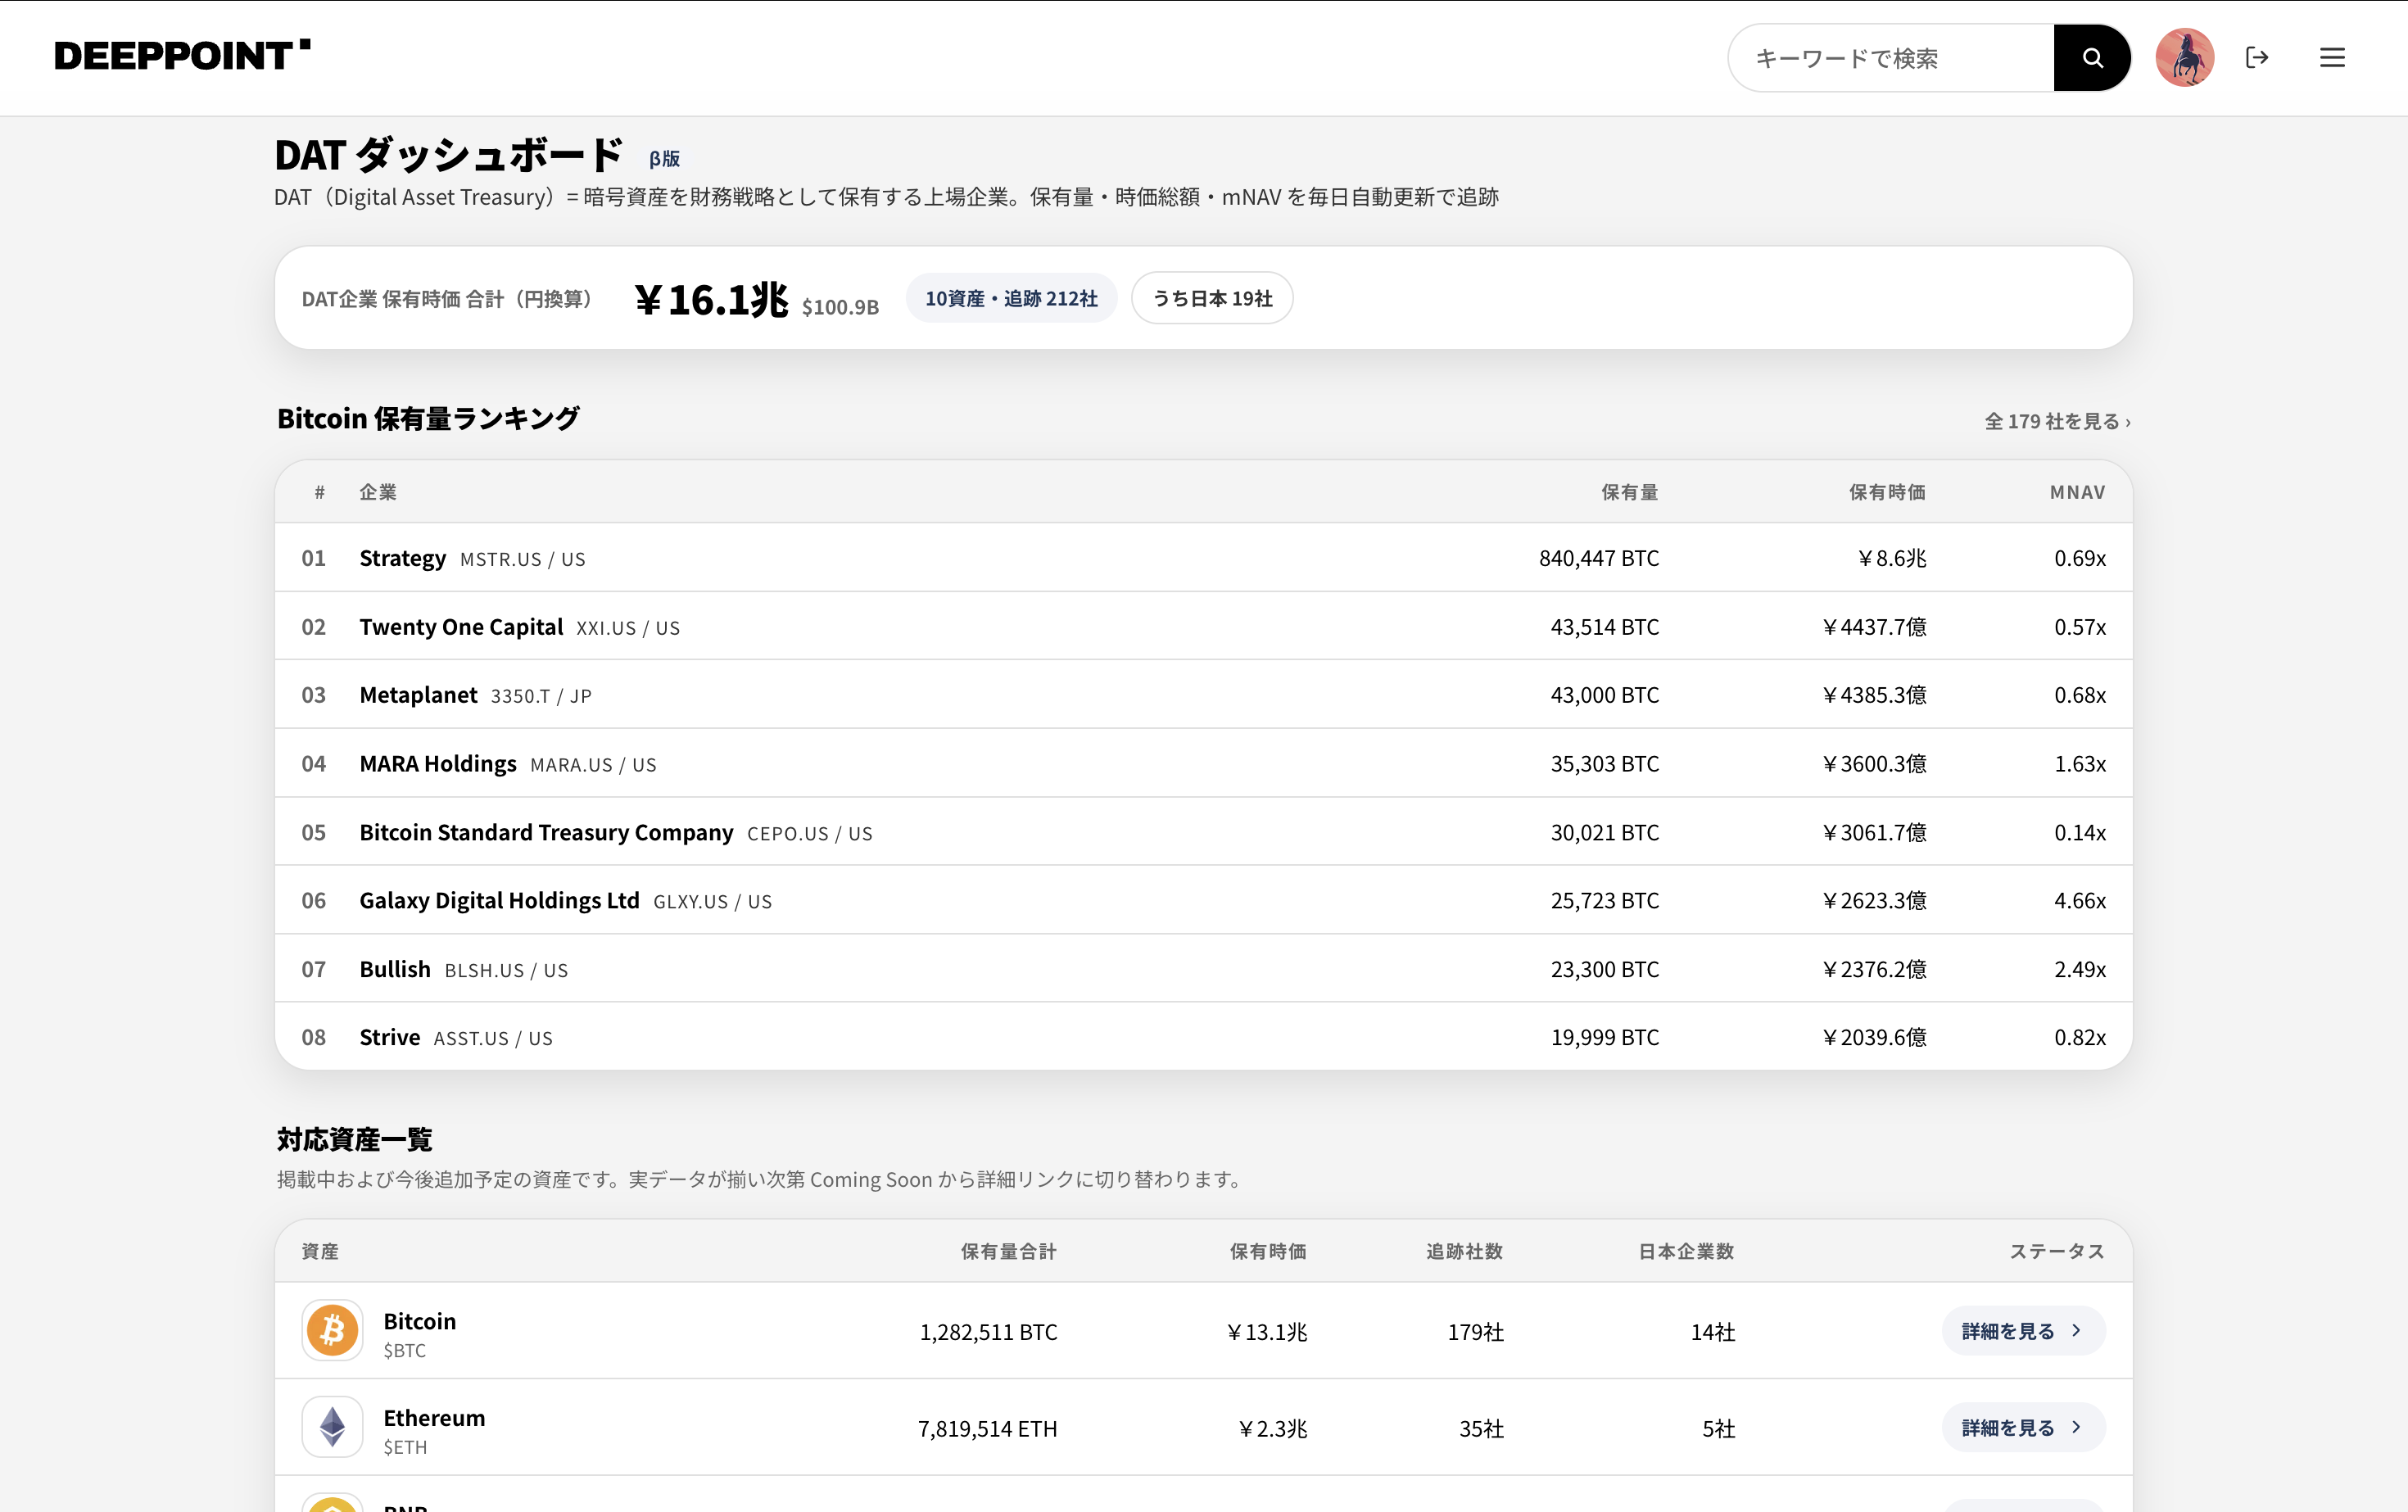Click the ¥2039.6億 value
This screenshot has height=1512, width=2408.
tap(1874, 1037)
